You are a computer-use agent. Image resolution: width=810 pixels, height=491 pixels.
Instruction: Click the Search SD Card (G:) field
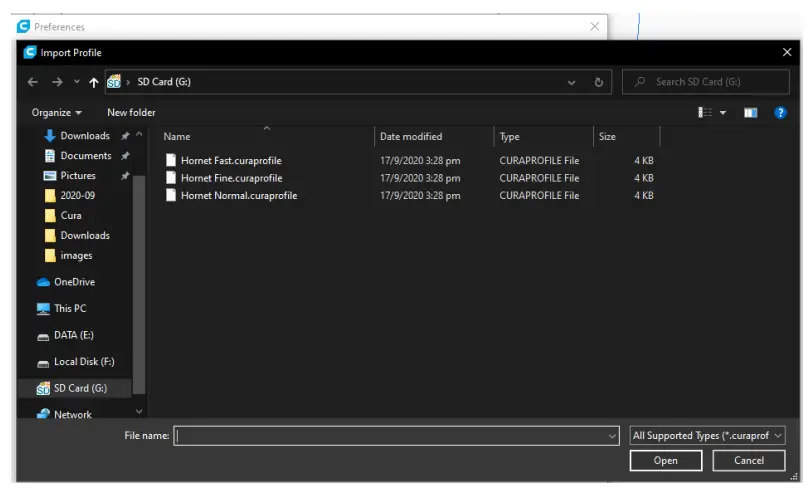pos(706,82)
